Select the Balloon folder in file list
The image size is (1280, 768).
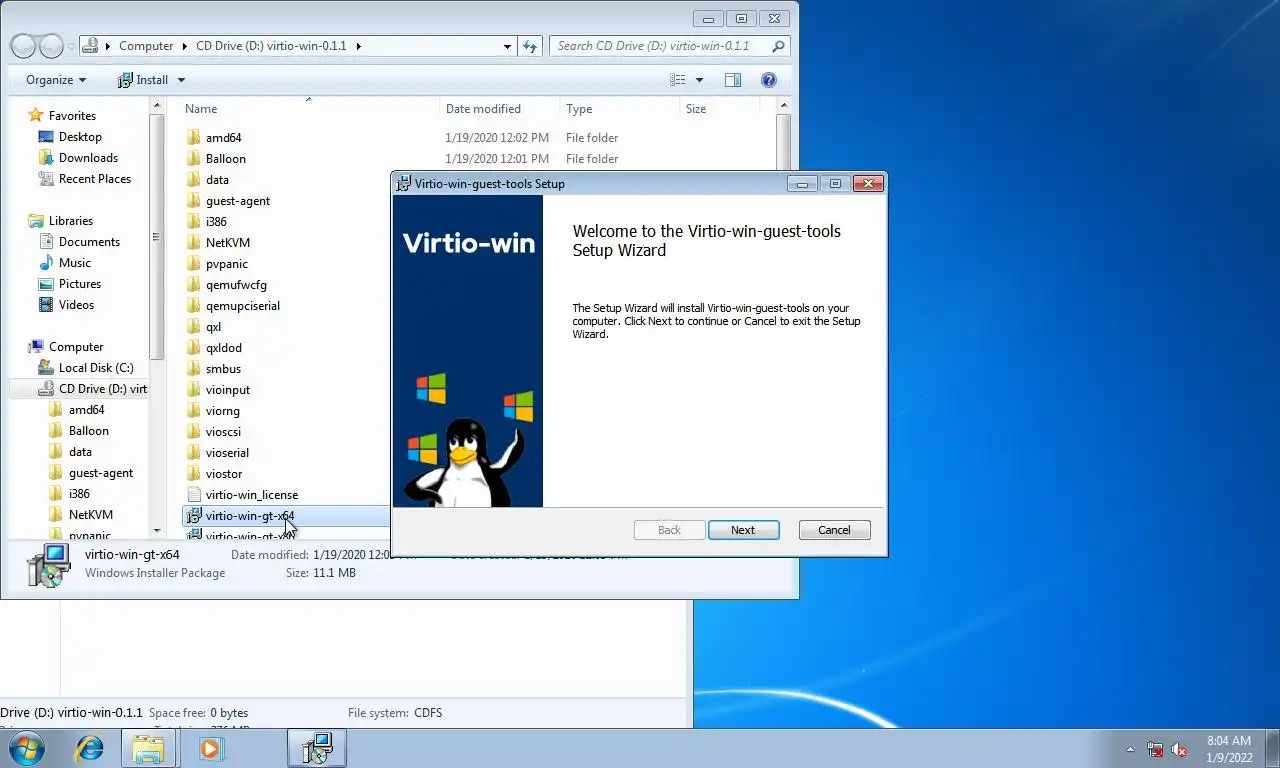[226, 159]
